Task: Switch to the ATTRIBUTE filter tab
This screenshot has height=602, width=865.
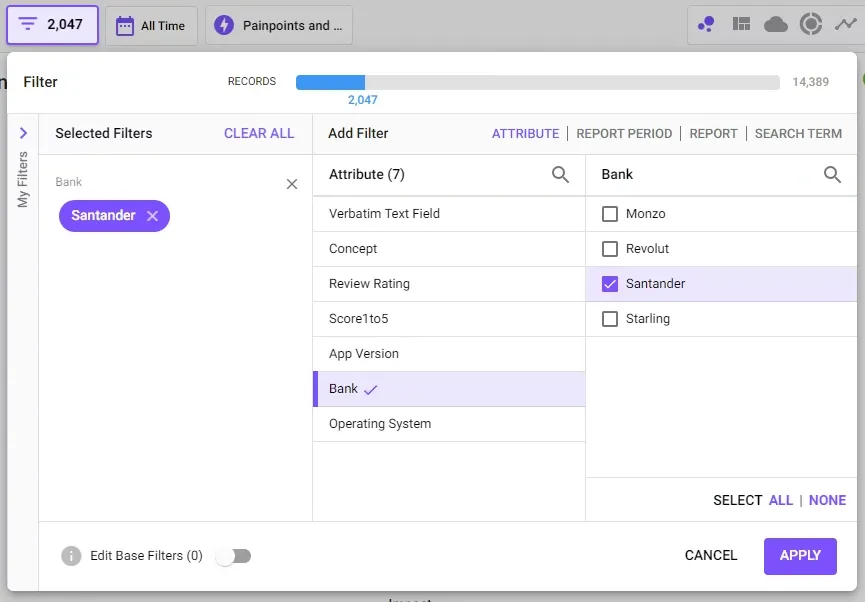Action: coord(525,134)
